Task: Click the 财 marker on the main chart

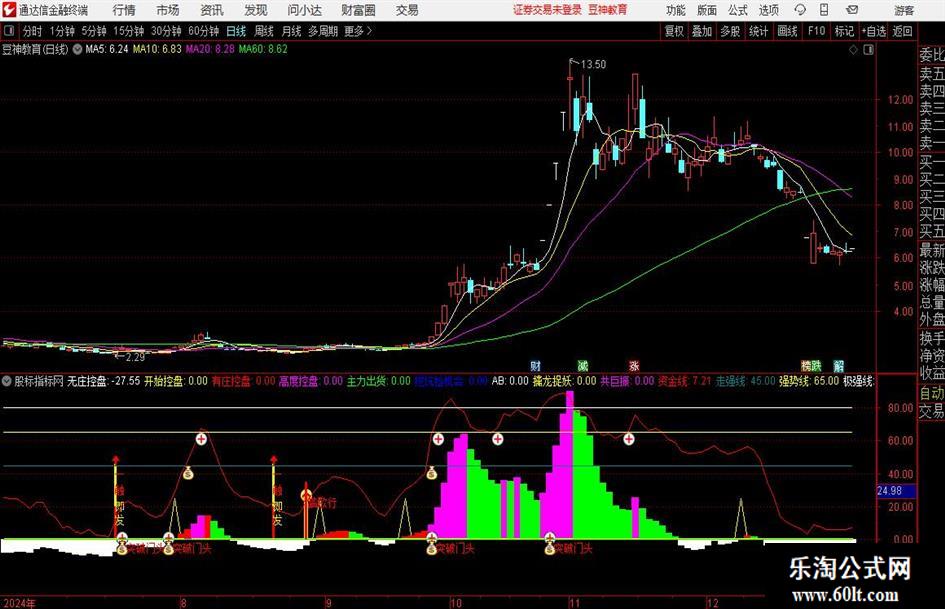Action: (x=535, y=366)
